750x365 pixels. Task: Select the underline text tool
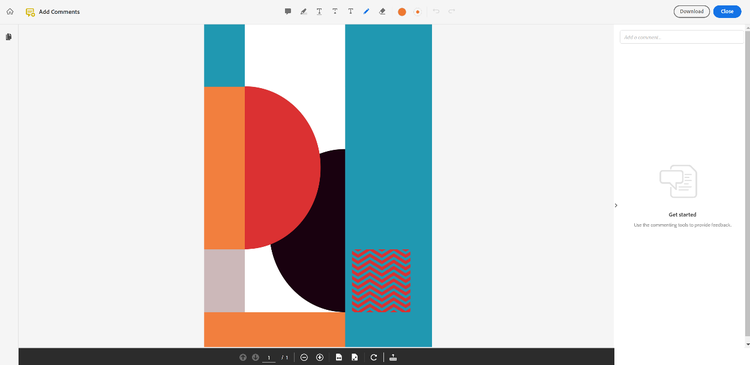point(319,11)
